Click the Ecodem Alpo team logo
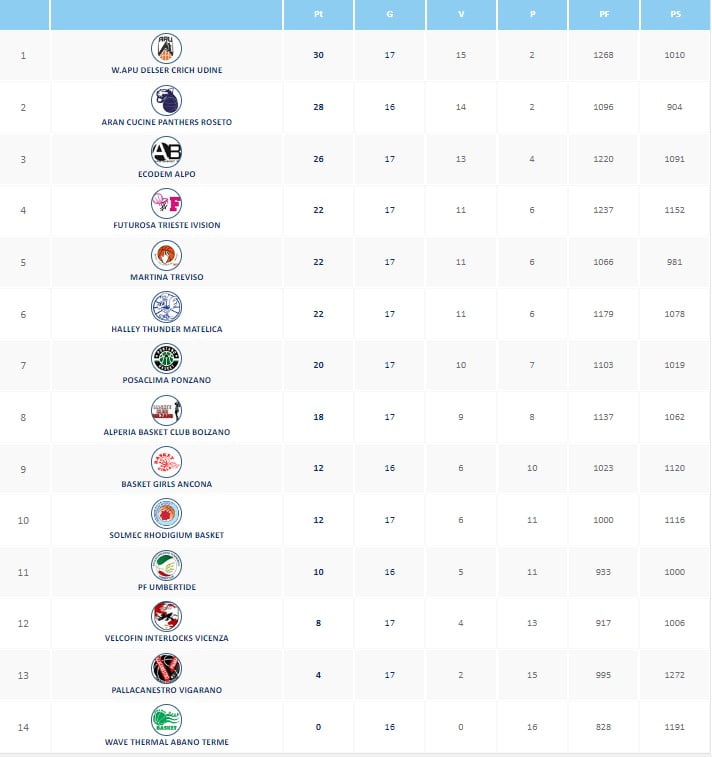 167,152
